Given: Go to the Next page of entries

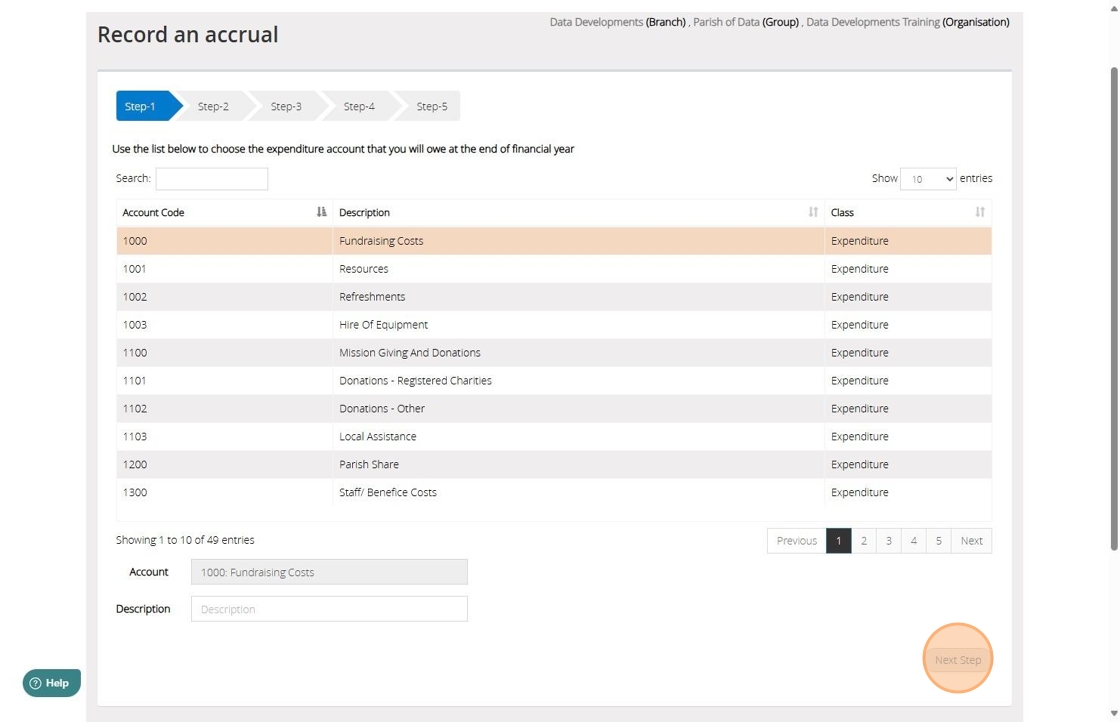Looking at the screenshot, I should [971, 541].
